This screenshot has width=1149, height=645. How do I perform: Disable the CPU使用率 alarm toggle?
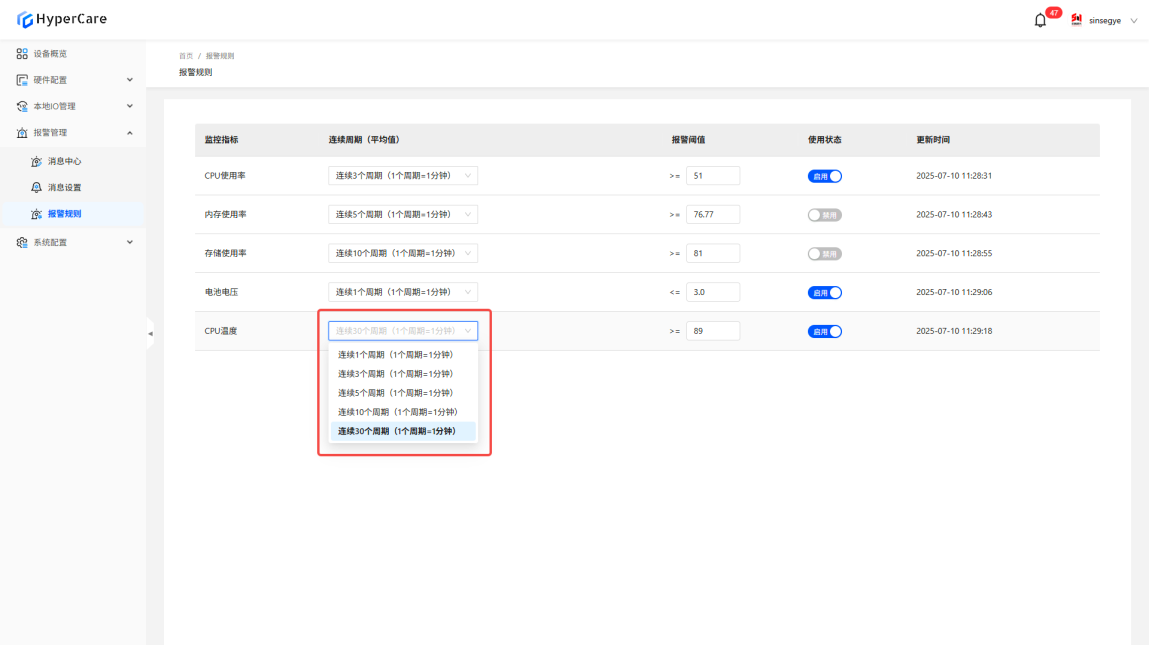[x=824, y=176]
